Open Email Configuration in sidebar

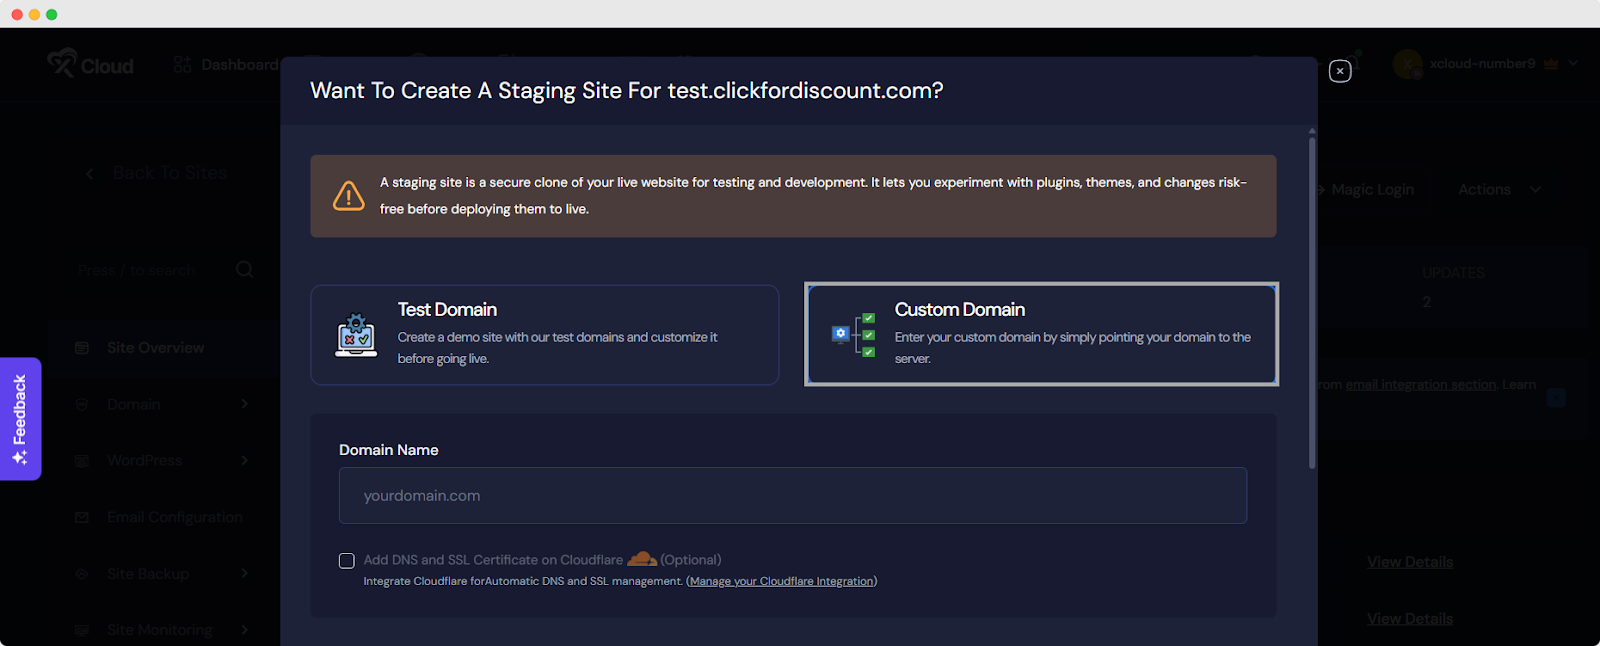(174, 517)
